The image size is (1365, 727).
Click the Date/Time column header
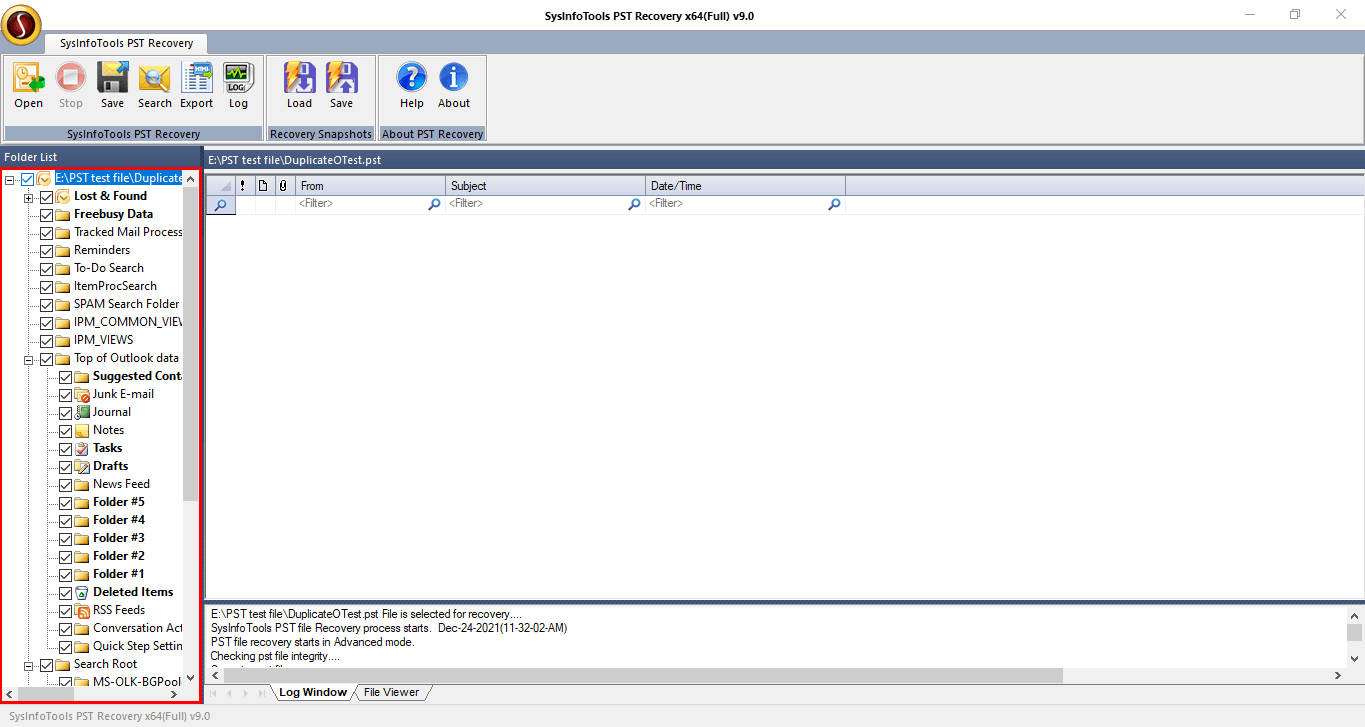[x=746, y=185]
